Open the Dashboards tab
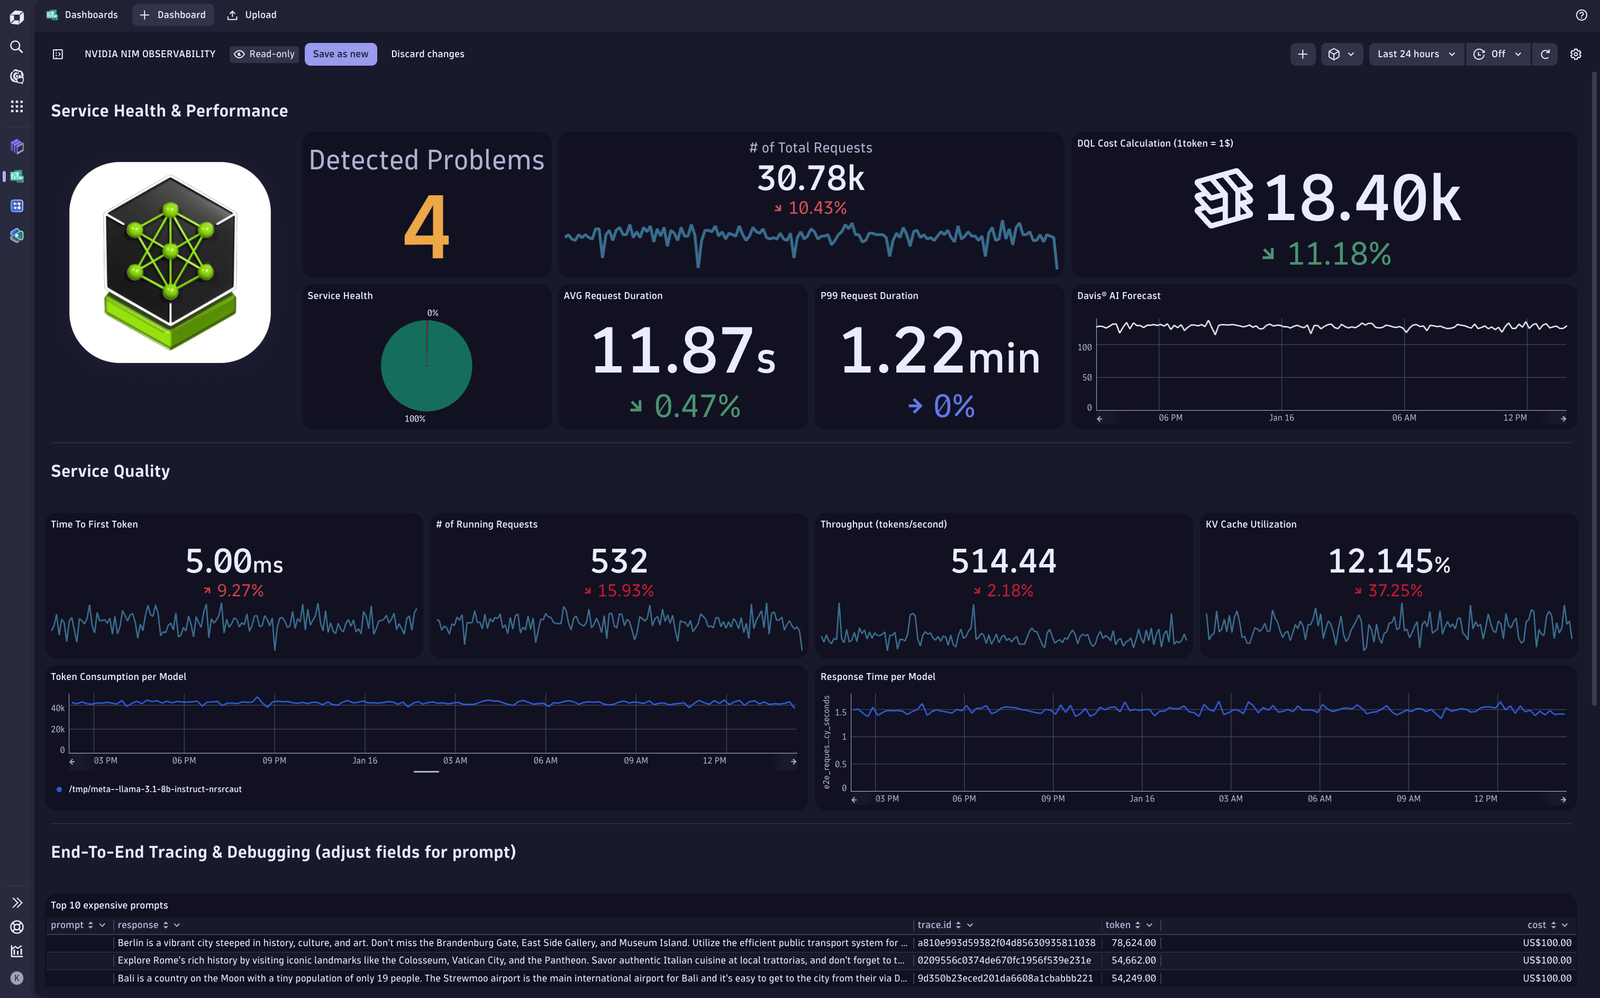 pyautogui.click(x=82, y=15)
